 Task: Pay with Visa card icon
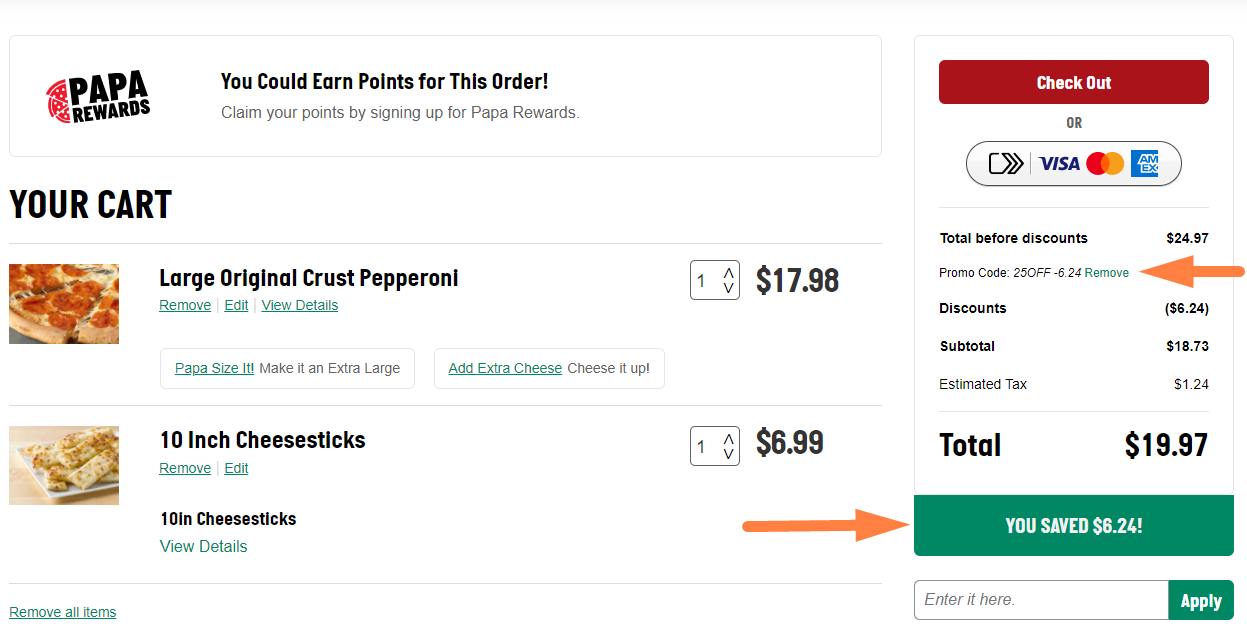tap(1059, 163)
